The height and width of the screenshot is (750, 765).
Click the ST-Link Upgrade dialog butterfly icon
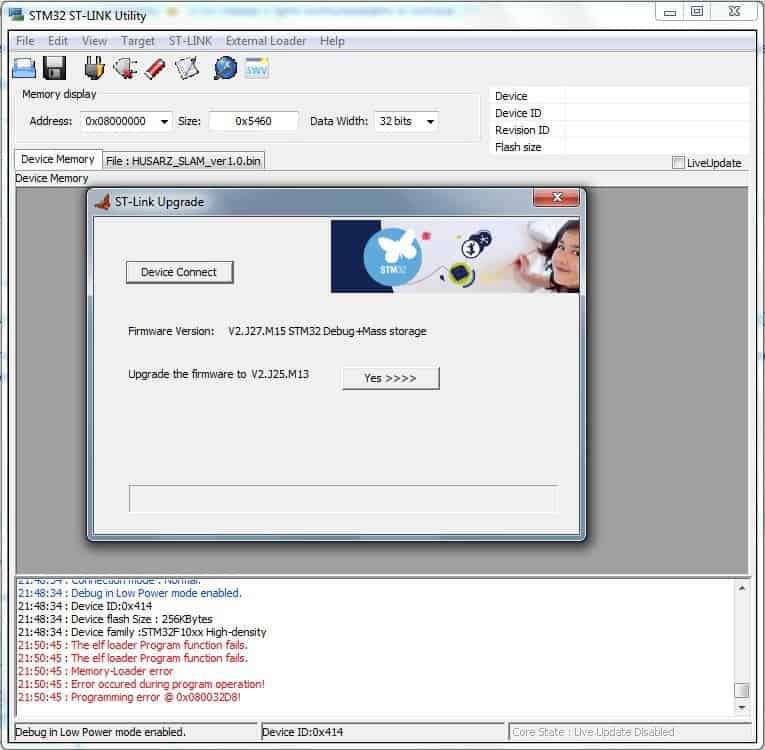[102, 202]
